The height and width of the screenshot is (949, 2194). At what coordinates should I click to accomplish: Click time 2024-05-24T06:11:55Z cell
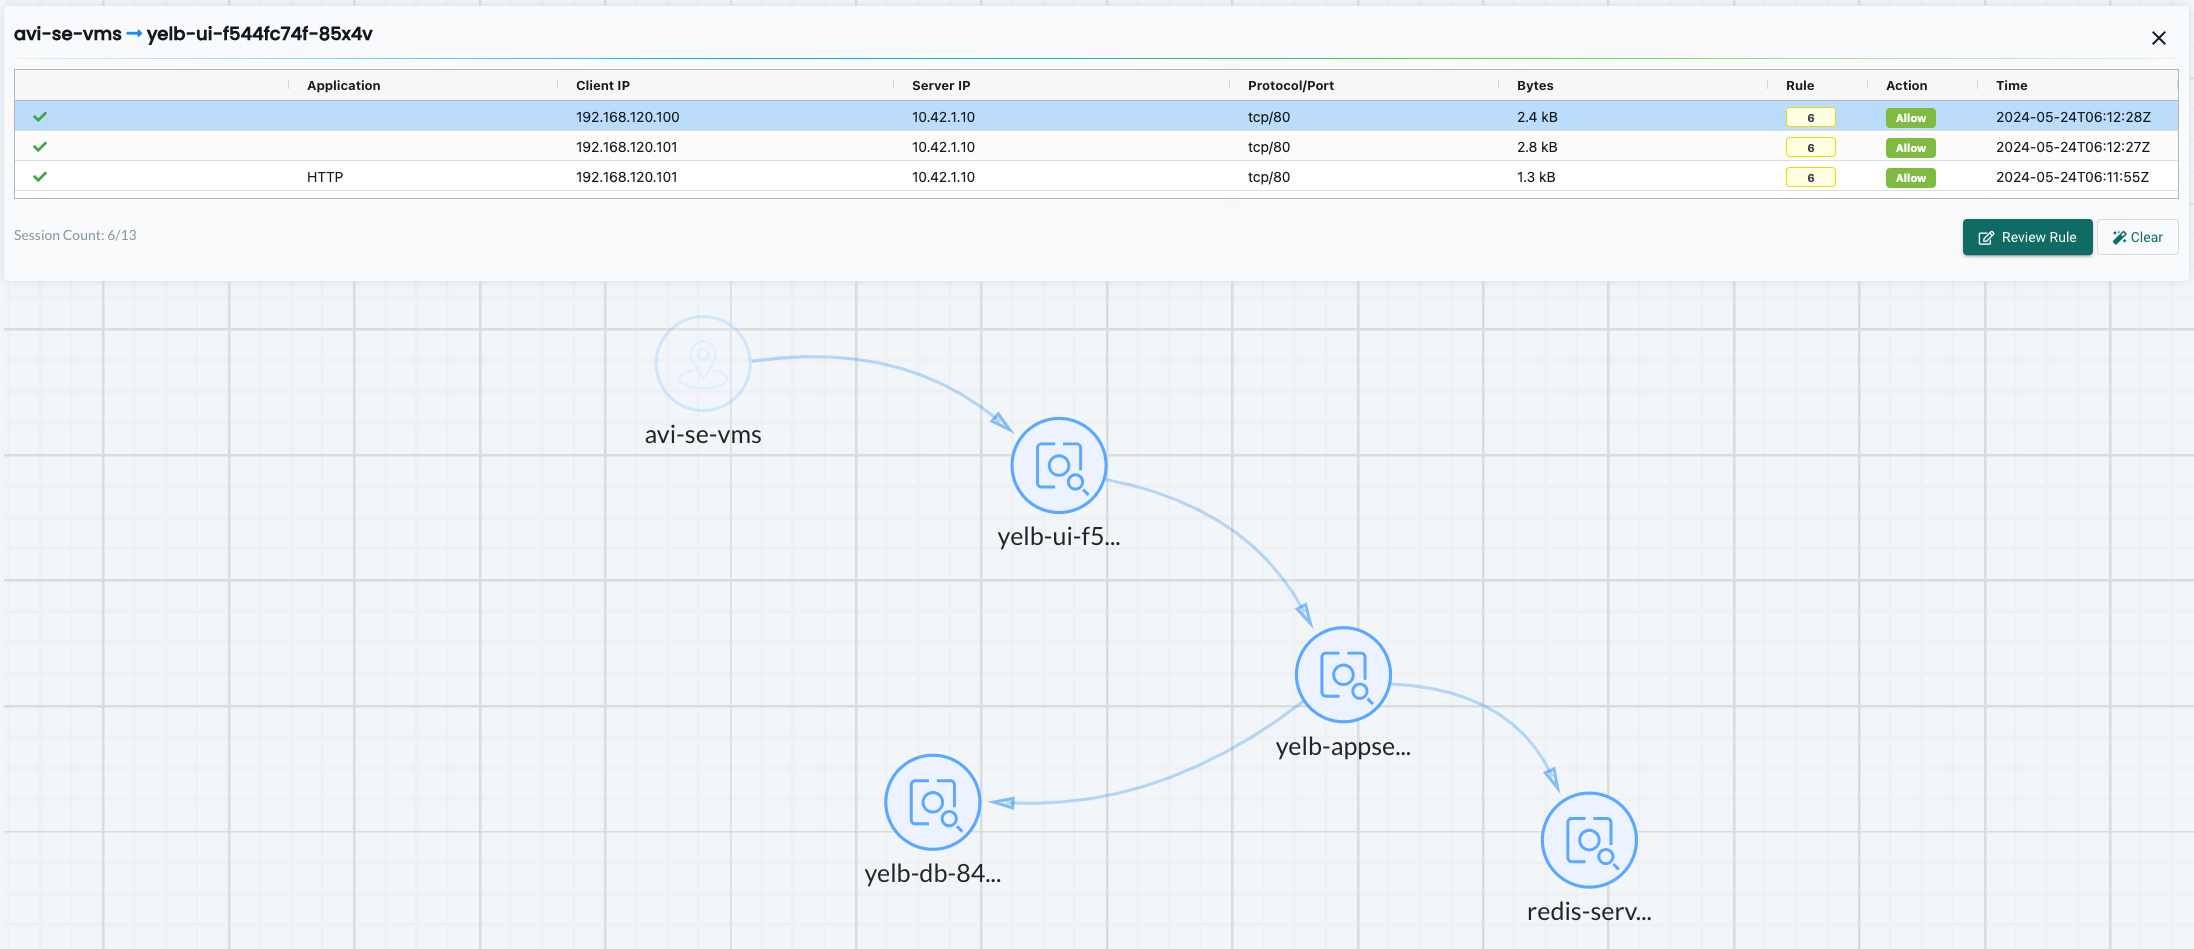(x=2072, y=177)
